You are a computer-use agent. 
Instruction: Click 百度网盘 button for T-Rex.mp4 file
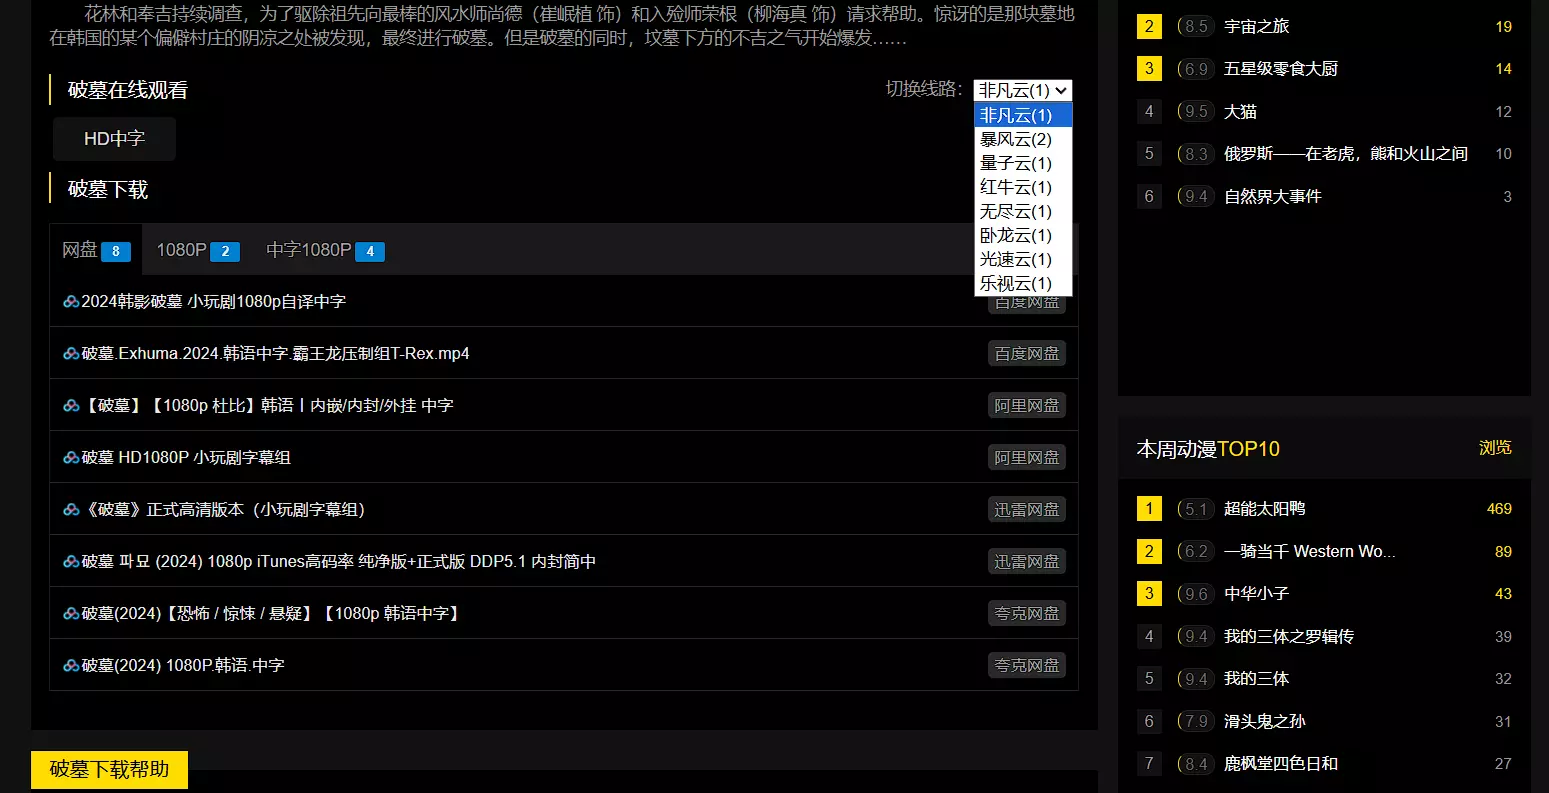click(1026, 353)
